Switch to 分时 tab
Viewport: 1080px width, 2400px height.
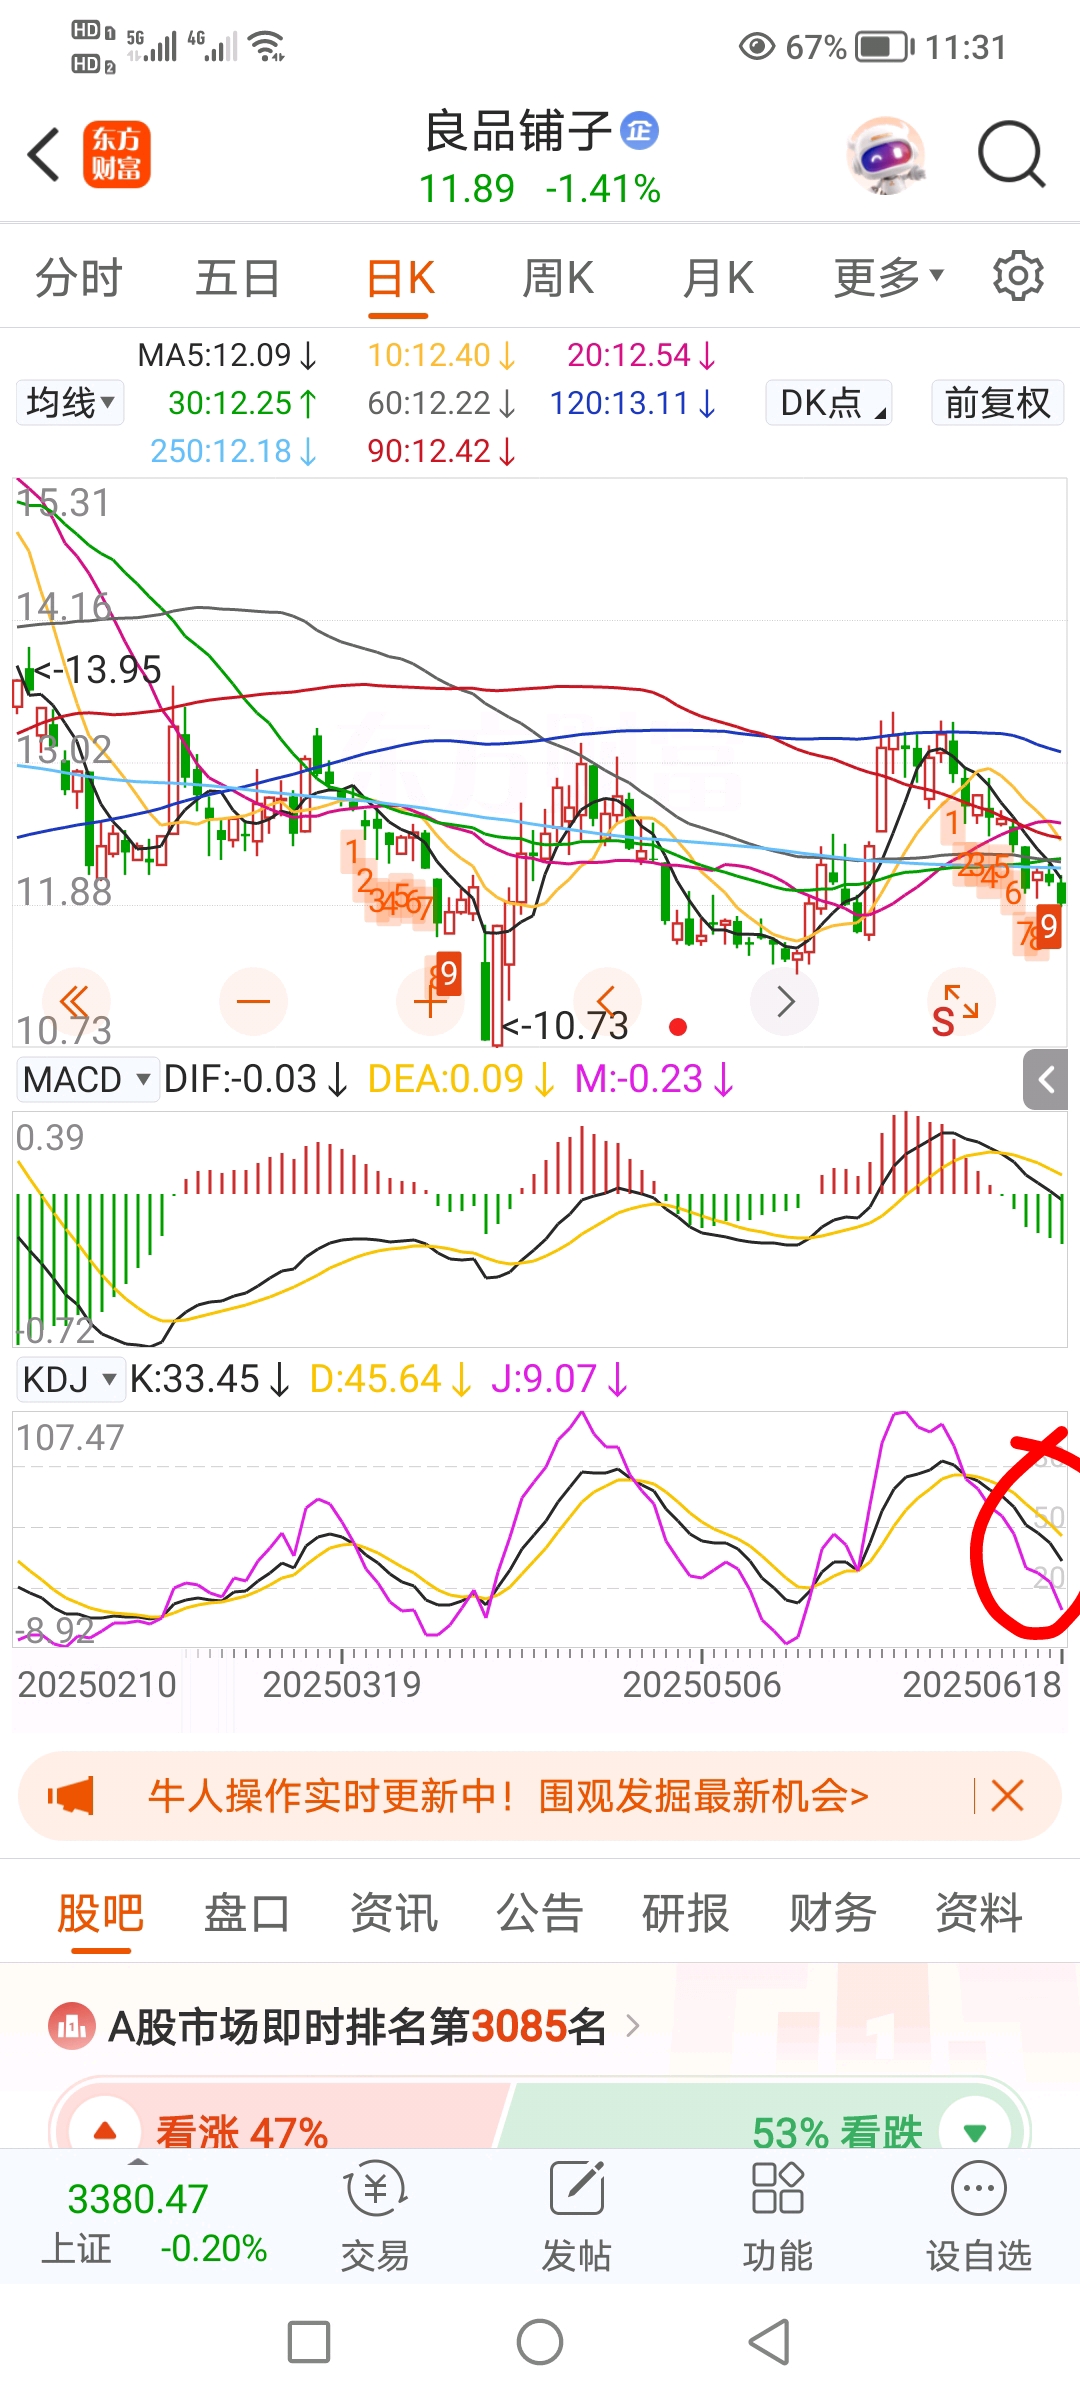78,277
